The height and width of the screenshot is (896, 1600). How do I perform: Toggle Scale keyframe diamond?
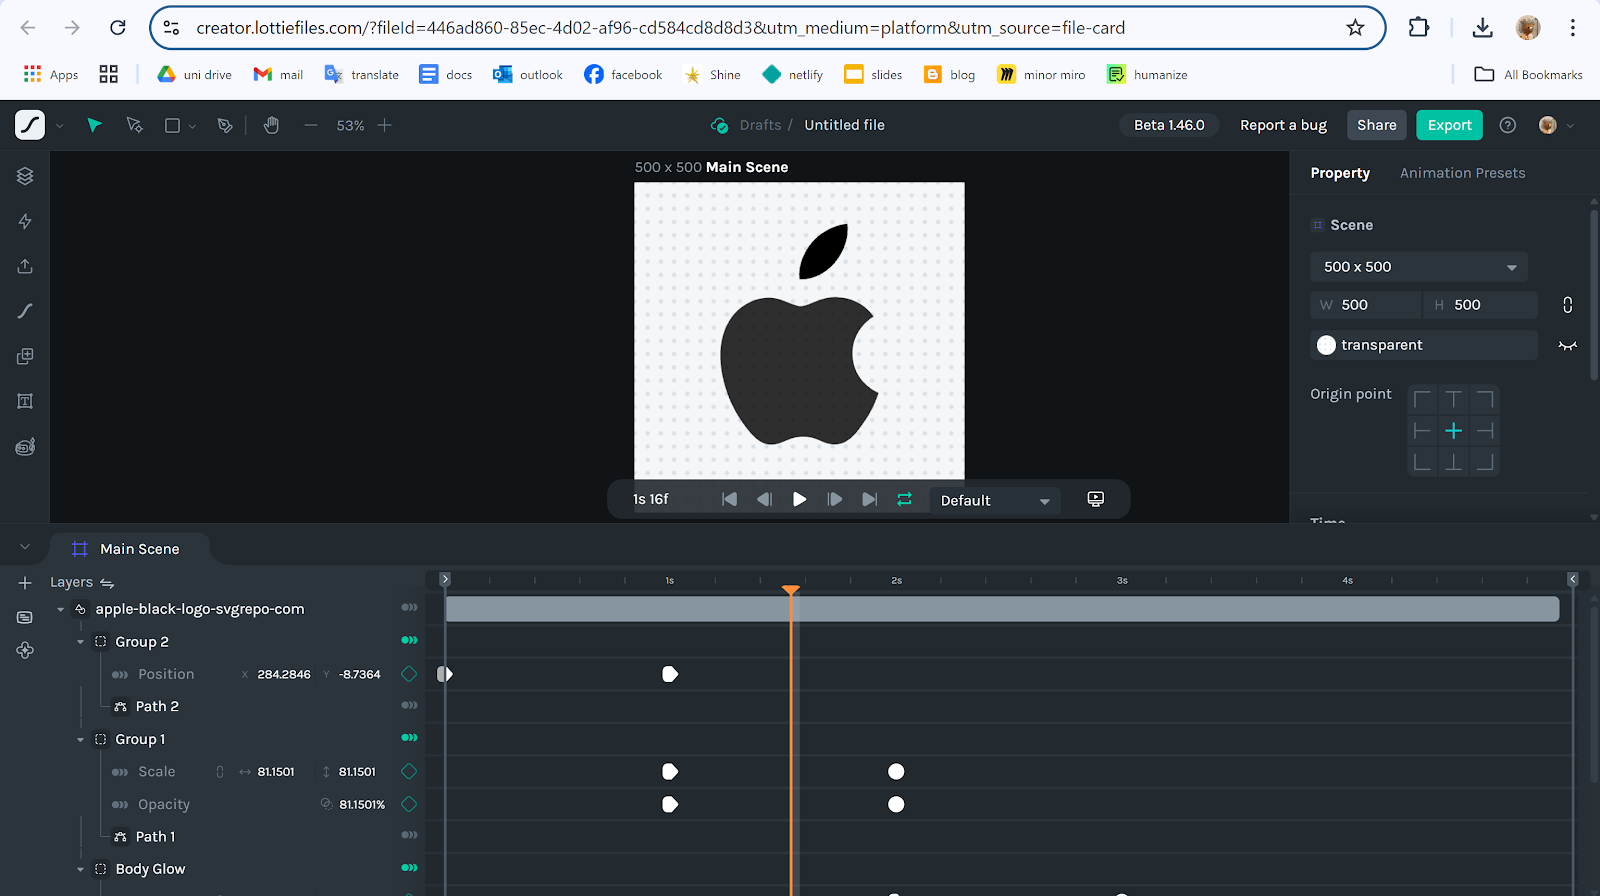(x=409, y=771)
